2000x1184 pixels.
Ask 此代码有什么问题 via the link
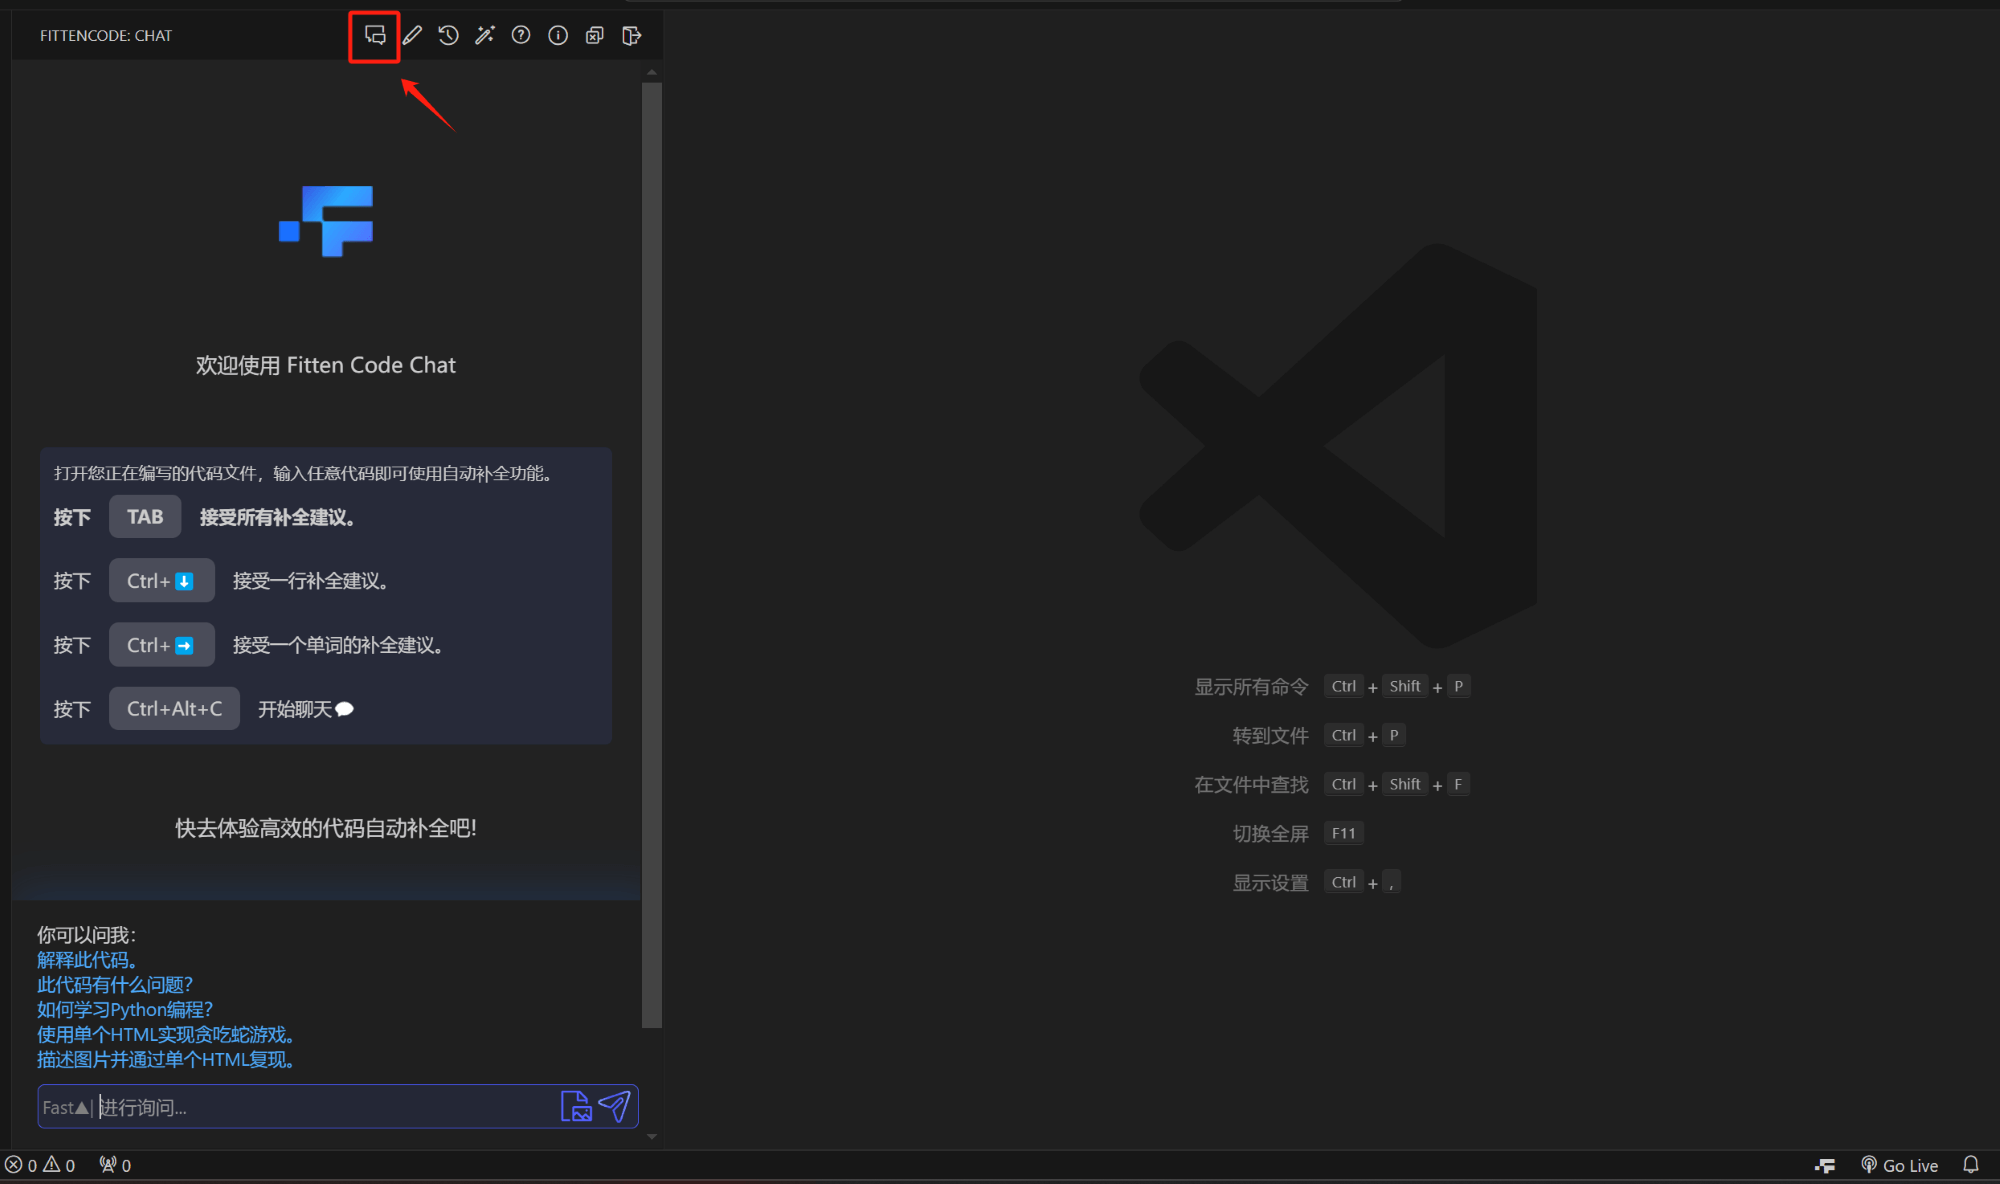(x=114, y=984)
